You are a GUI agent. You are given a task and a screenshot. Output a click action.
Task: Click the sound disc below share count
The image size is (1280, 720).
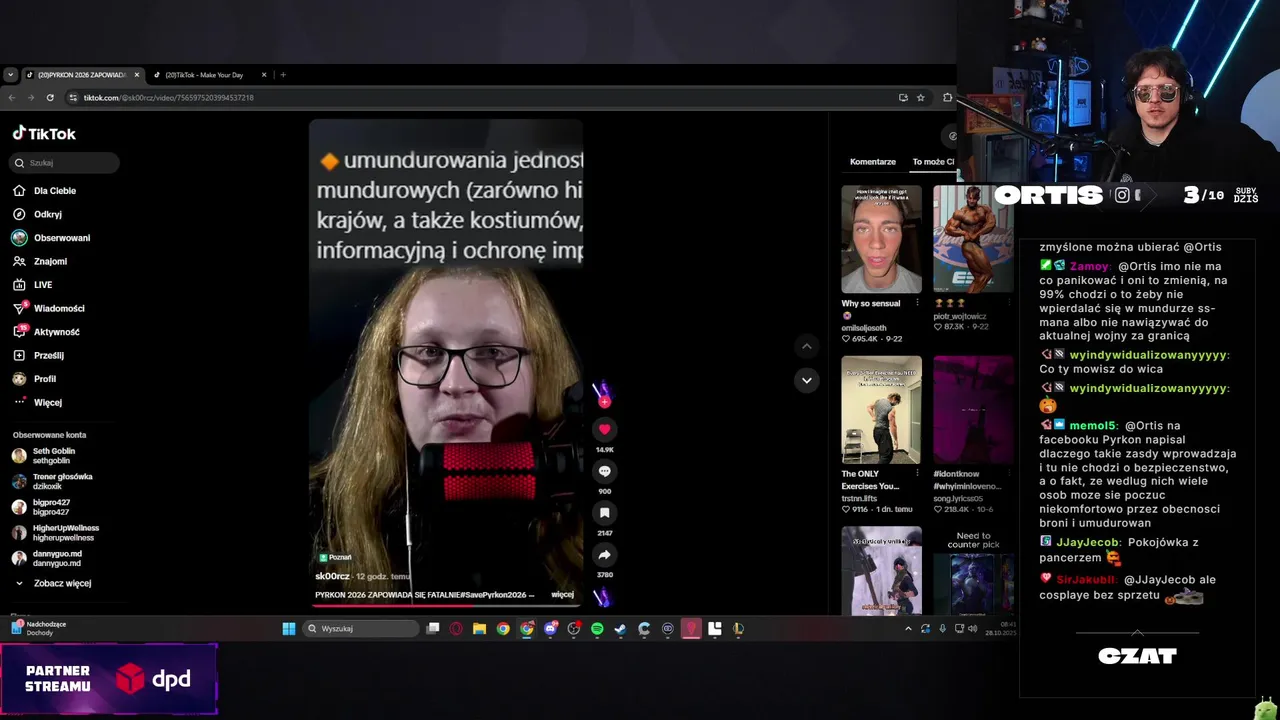602,597
